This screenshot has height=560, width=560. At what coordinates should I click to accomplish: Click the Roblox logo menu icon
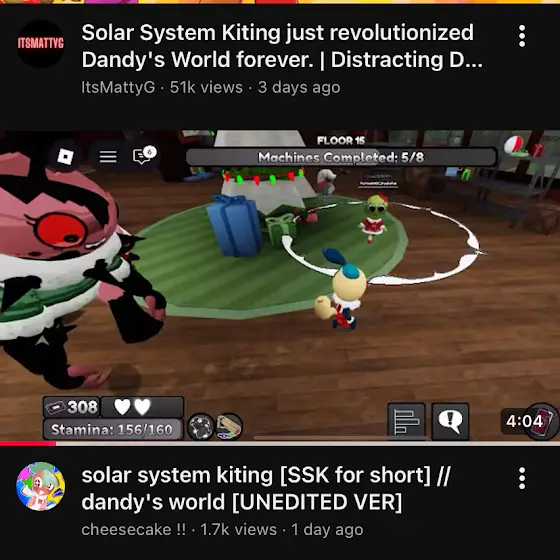pos(65,156)
